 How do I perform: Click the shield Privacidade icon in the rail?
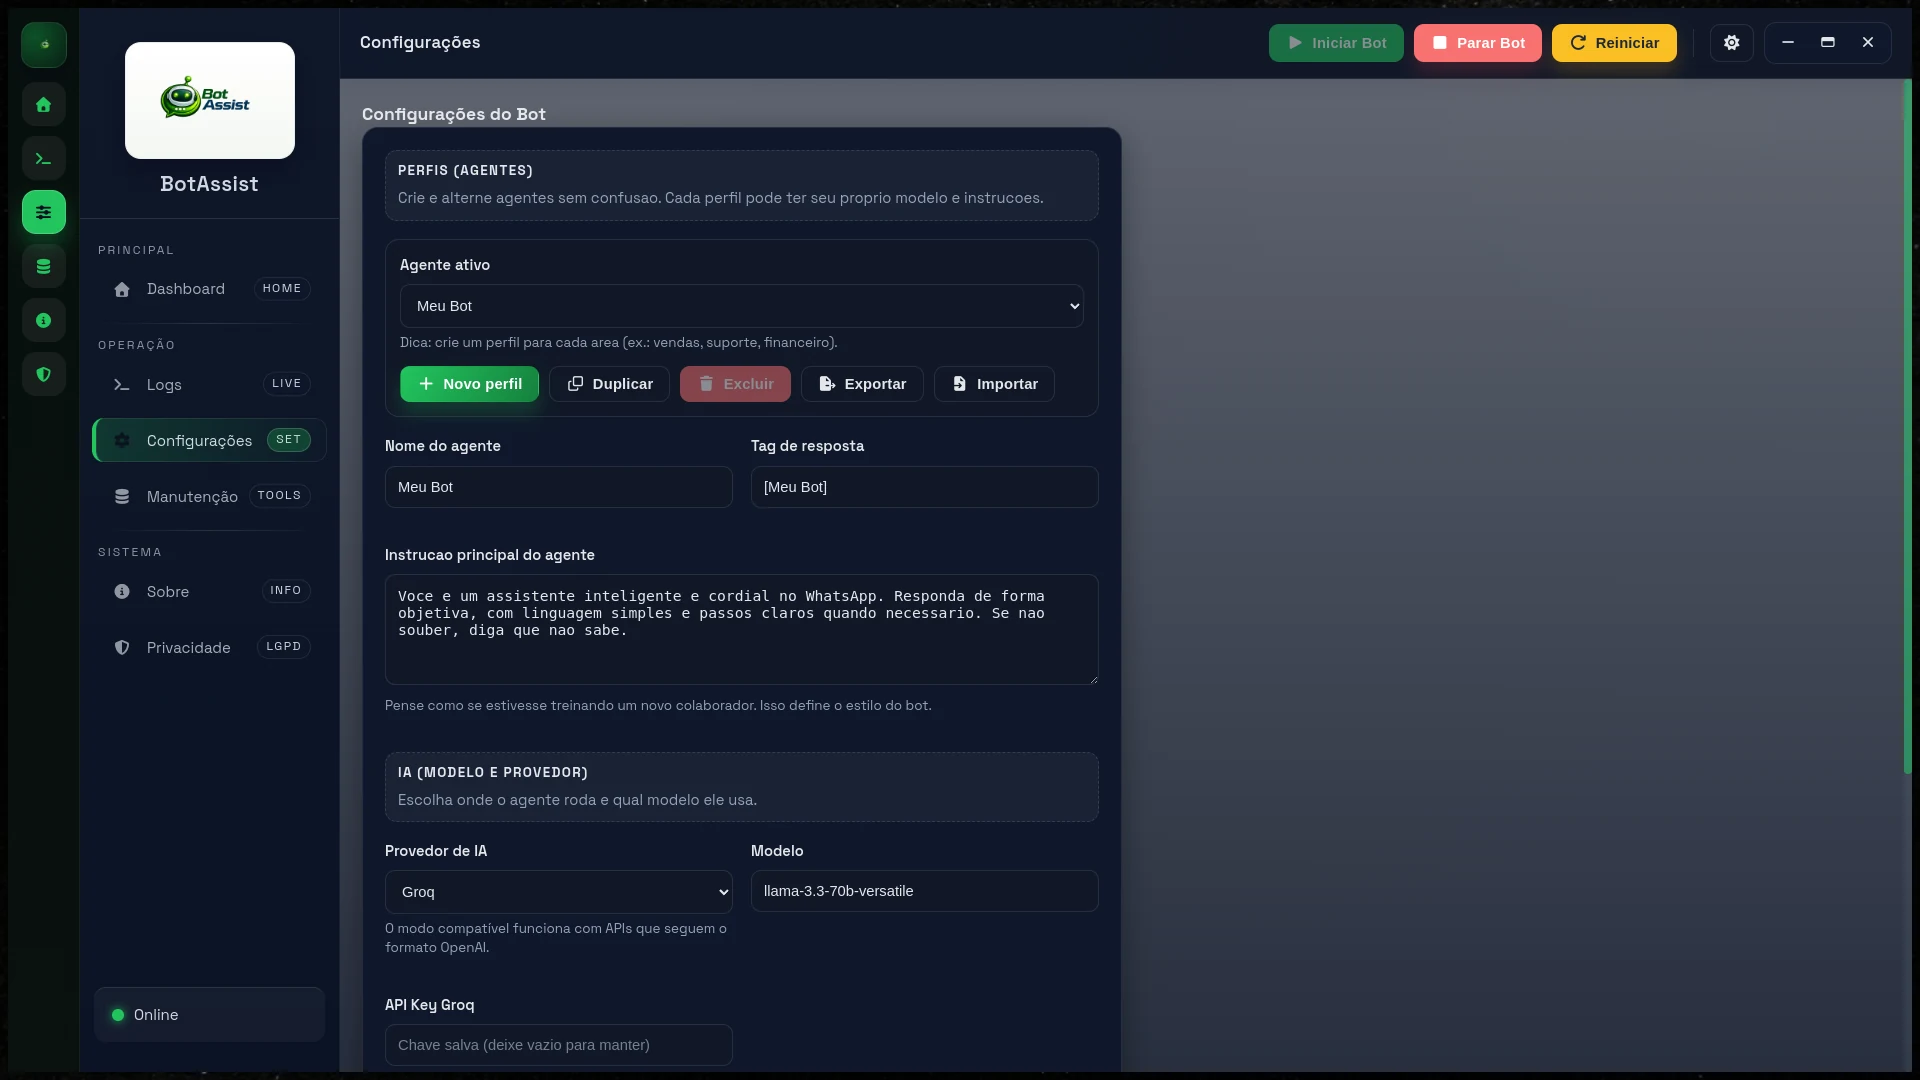pyautogui.click(x=43, y=374)
